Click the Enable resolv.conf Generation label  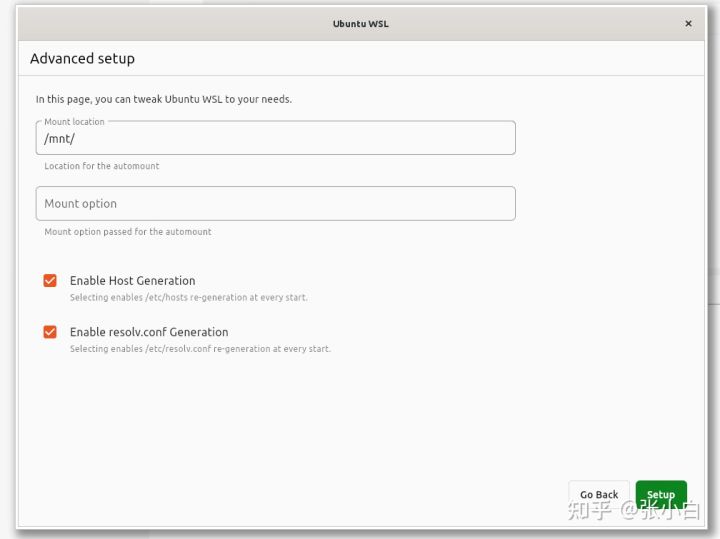pos(149,332)
